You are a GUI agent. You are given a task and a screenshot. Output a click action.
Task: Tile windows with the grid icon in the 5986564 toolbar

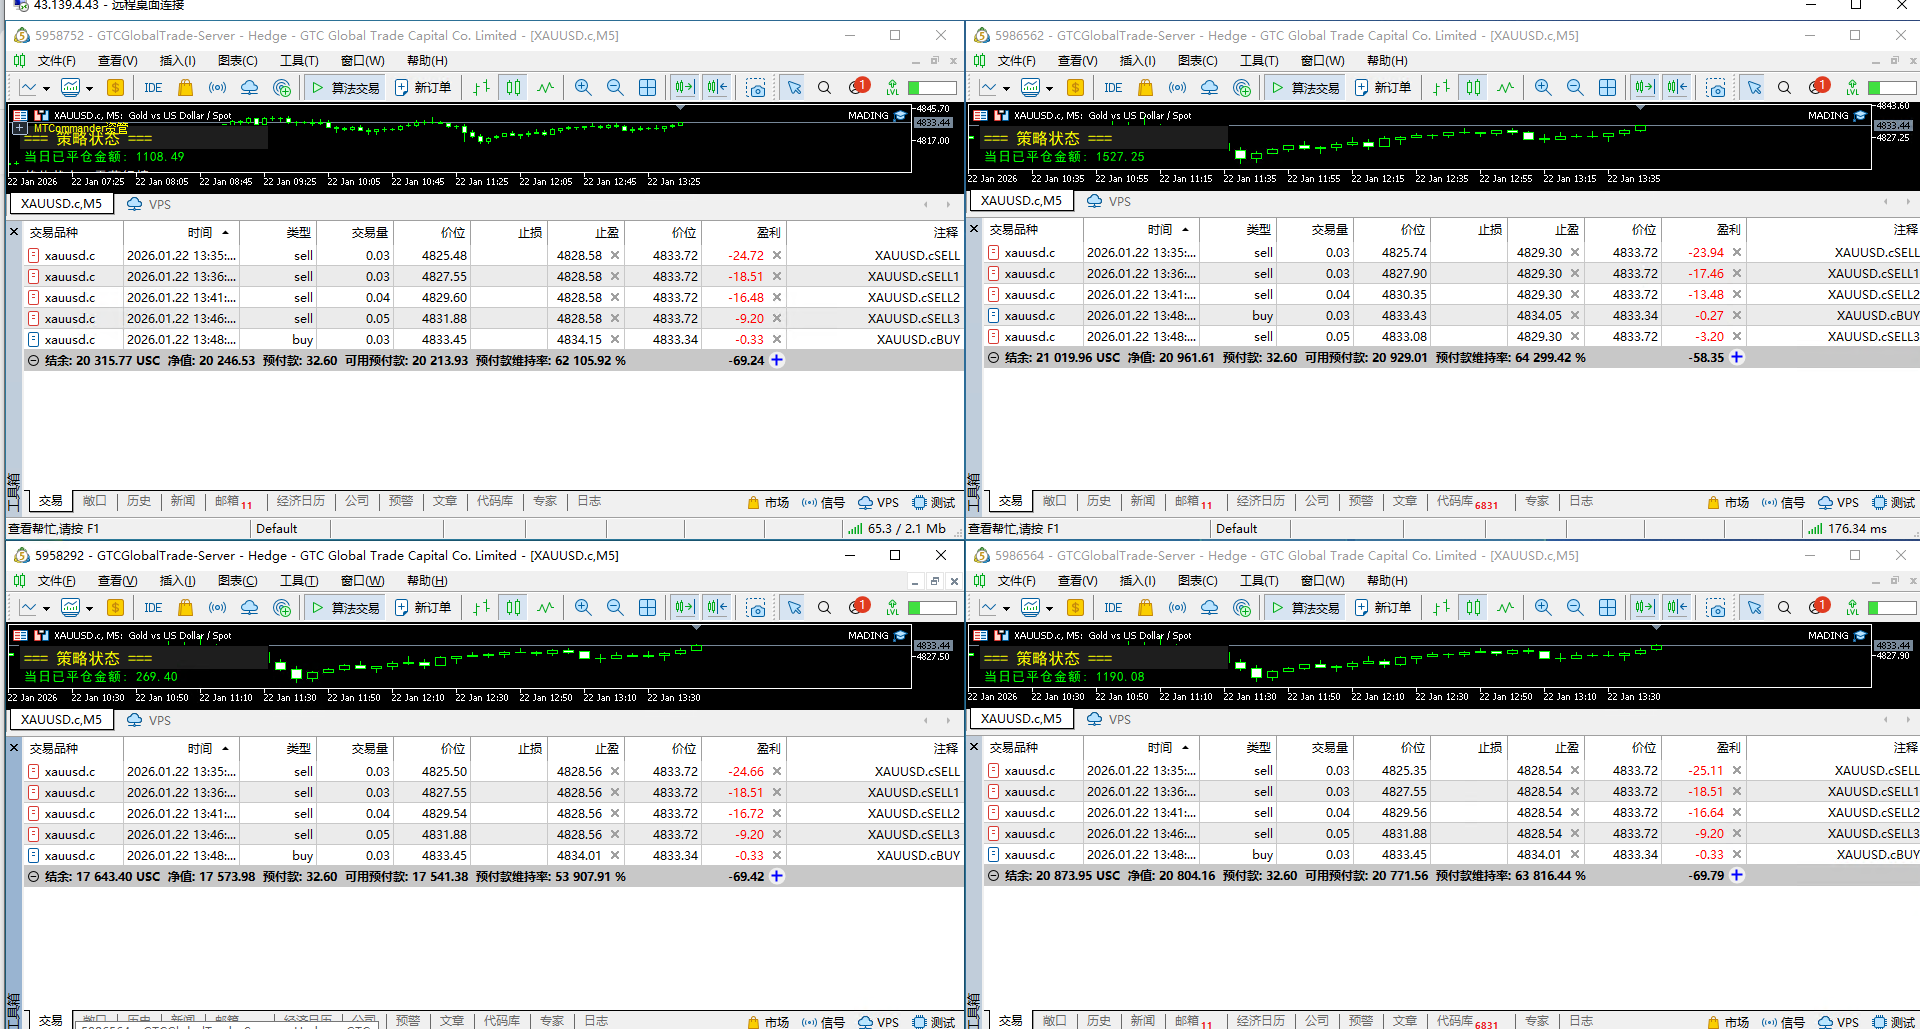pyautogui.click(x=1607, y=608)
